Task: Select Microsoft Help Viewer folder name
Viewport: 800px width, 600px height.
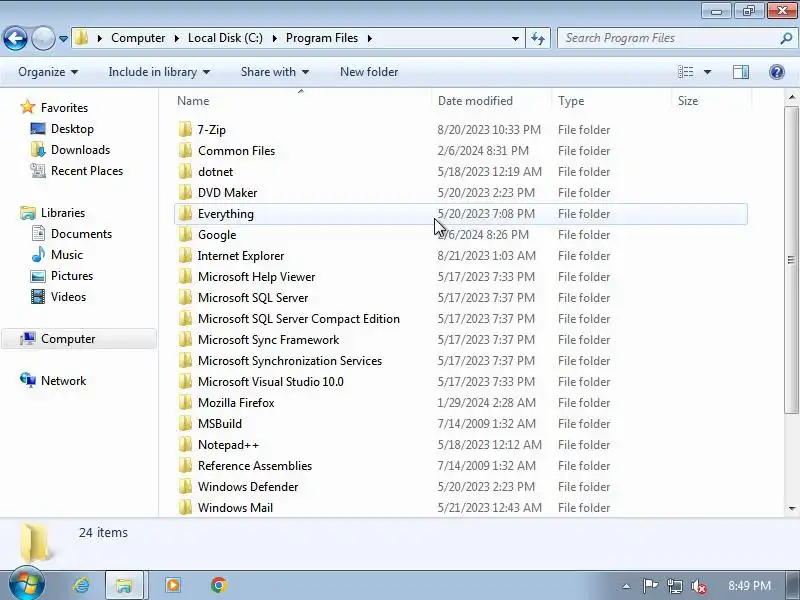Action: click(256, 277)
